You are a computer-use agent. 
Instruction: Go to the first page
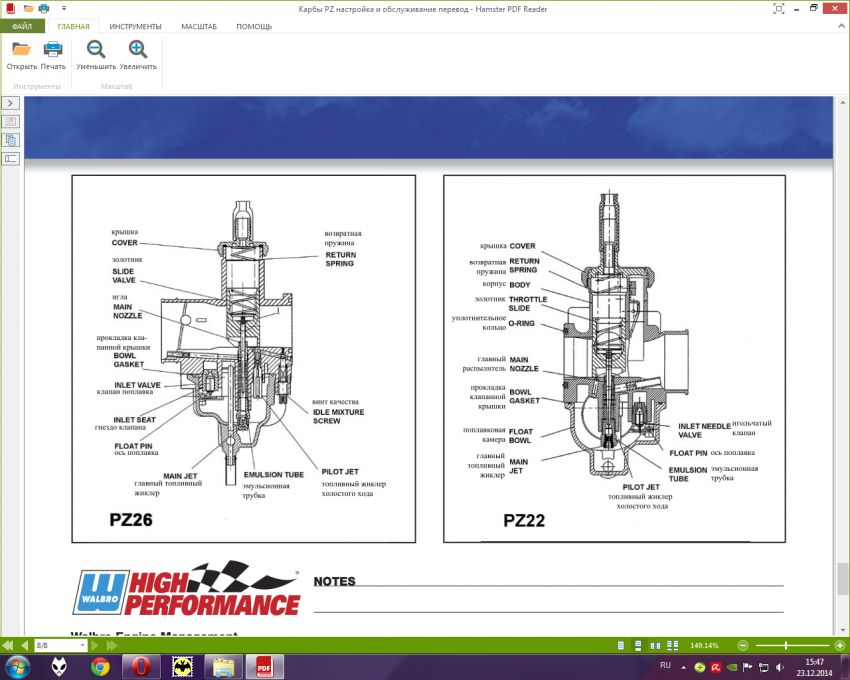[x=8, y=645]
